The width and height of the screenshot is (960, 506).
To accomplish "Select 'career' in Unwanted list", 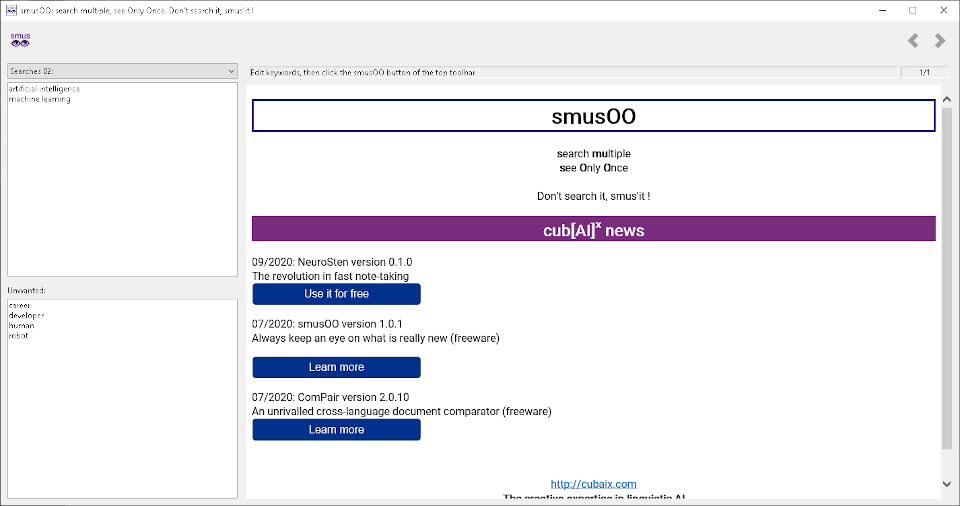I will click(19, 305).
